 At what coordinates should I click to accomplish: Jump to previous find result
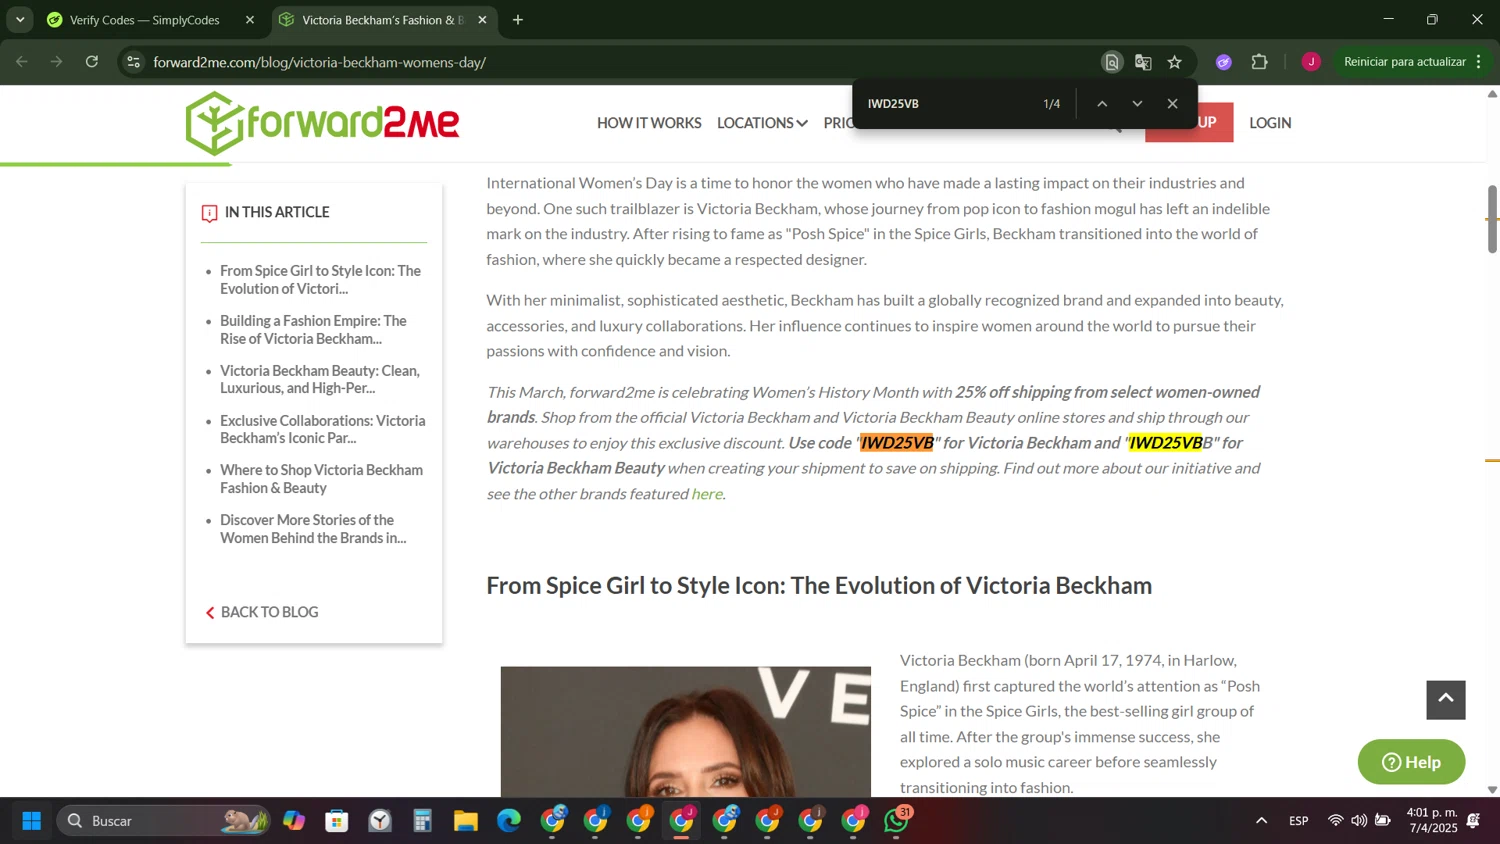[x=1102, y=104]
